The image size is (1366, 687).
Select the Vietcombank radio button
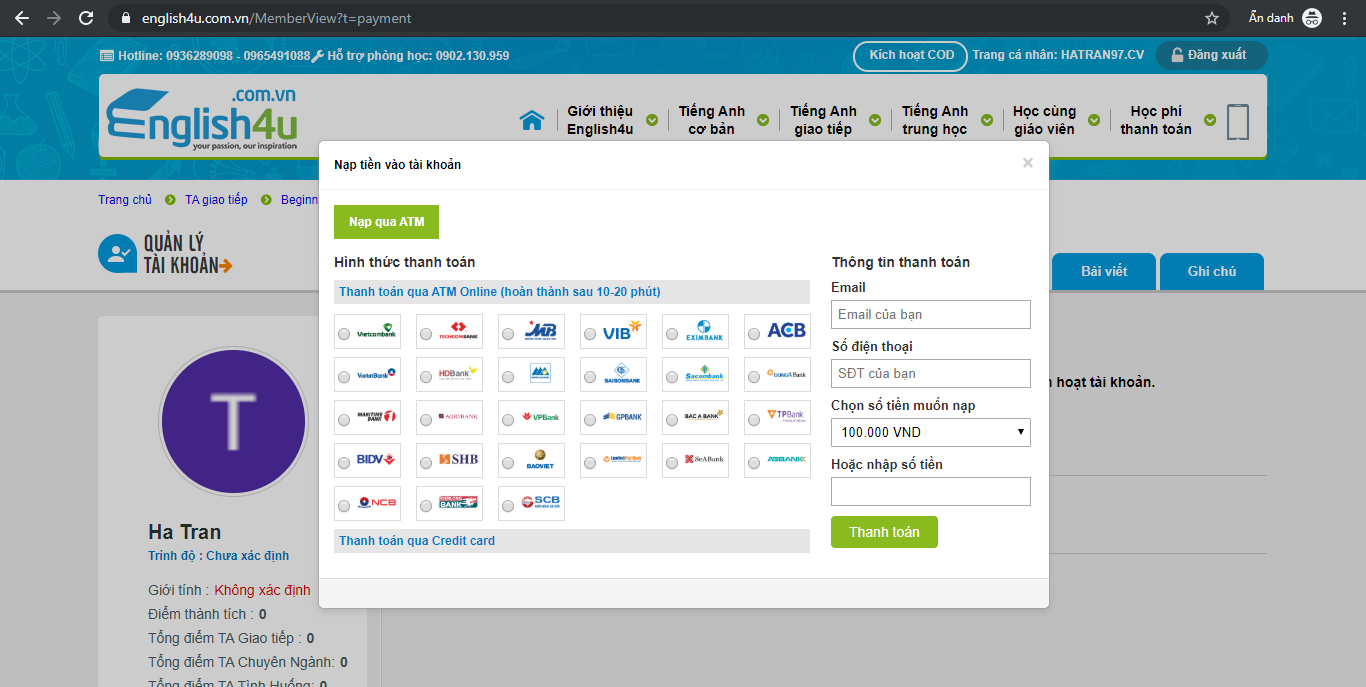[344, 334]
